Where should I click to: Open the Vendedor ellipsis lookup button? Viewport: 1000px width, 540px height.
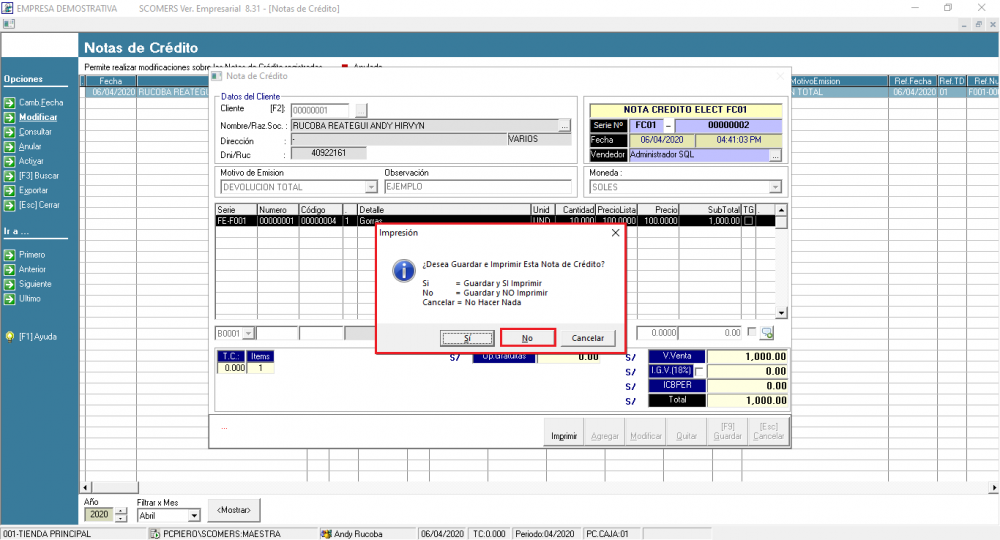(x=775, y=155)
